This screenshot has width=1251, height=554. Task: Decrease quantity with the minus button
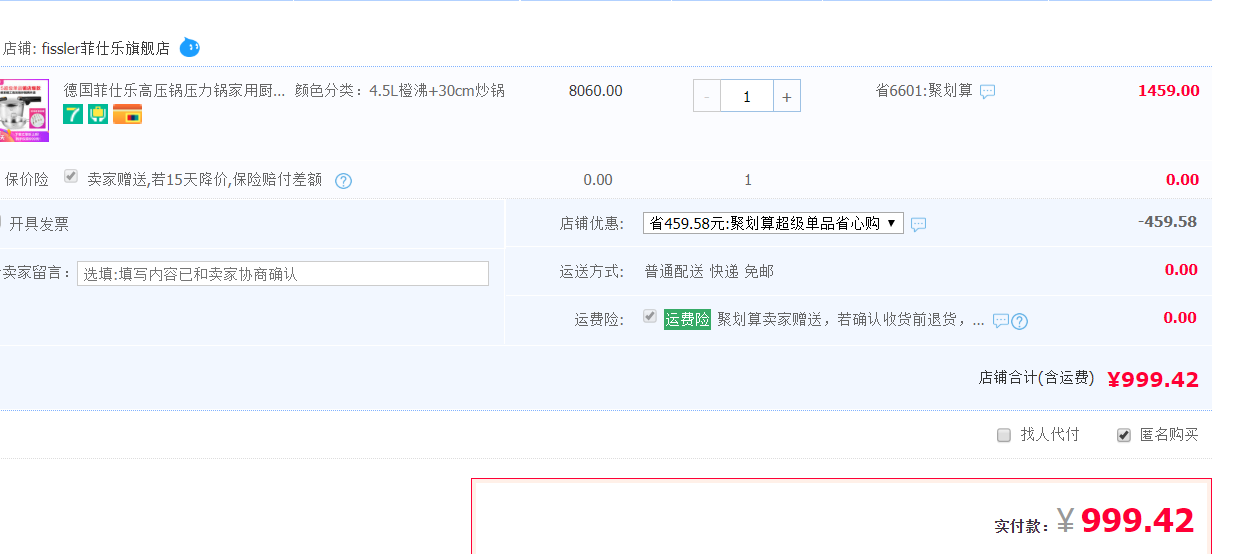[x=707, y=96]
